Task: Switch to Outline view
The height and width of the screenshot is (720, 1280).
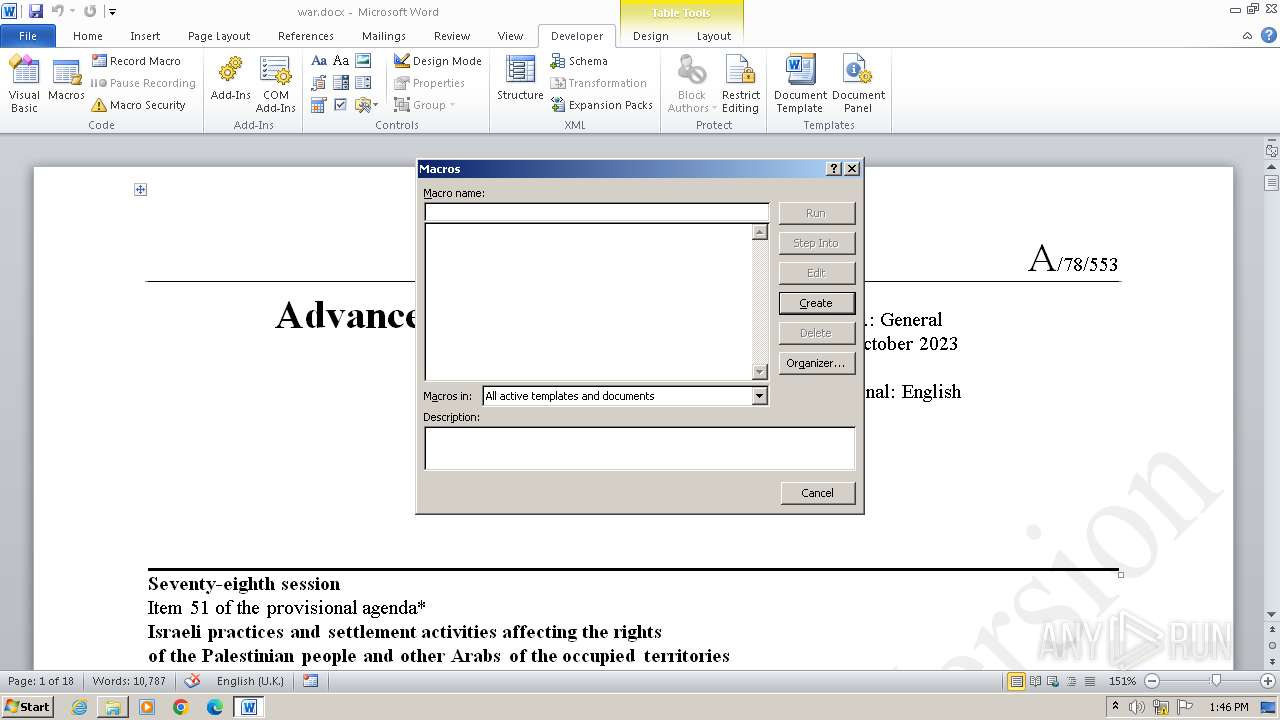Action: [x=1070, y=681]
